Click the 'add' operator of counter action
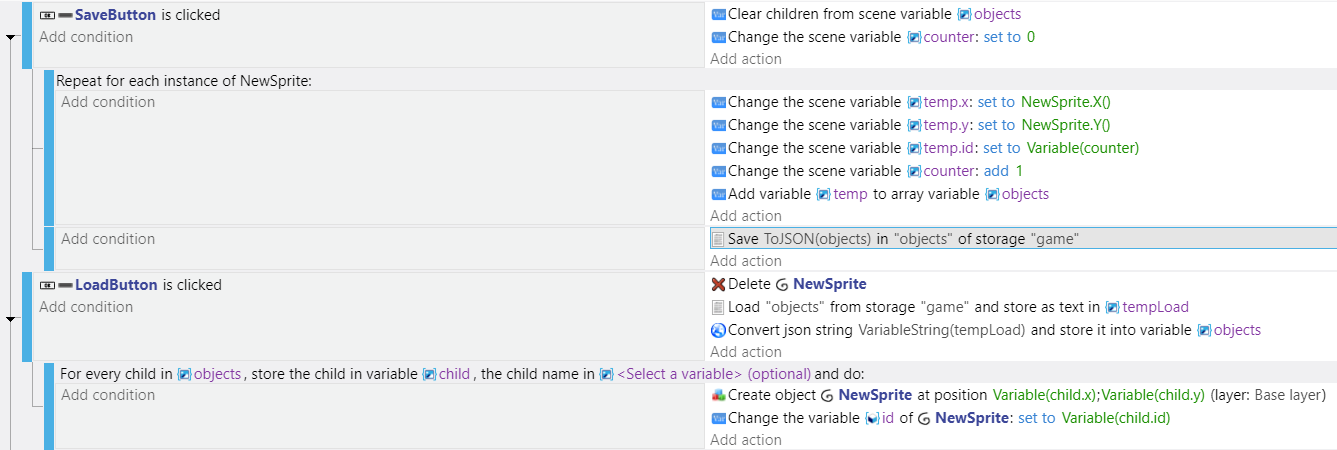 996,171
